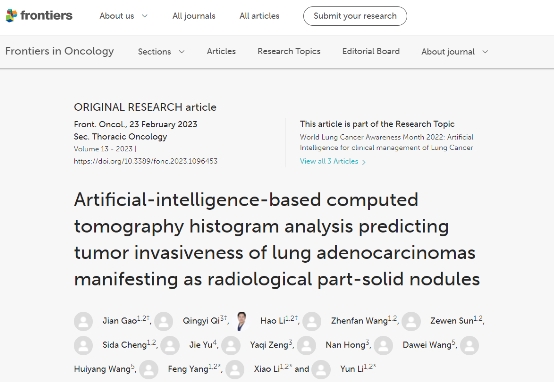Switch to the Research Topics tab
Viewport: 554px width, 382px height.
tap(289, 51)
